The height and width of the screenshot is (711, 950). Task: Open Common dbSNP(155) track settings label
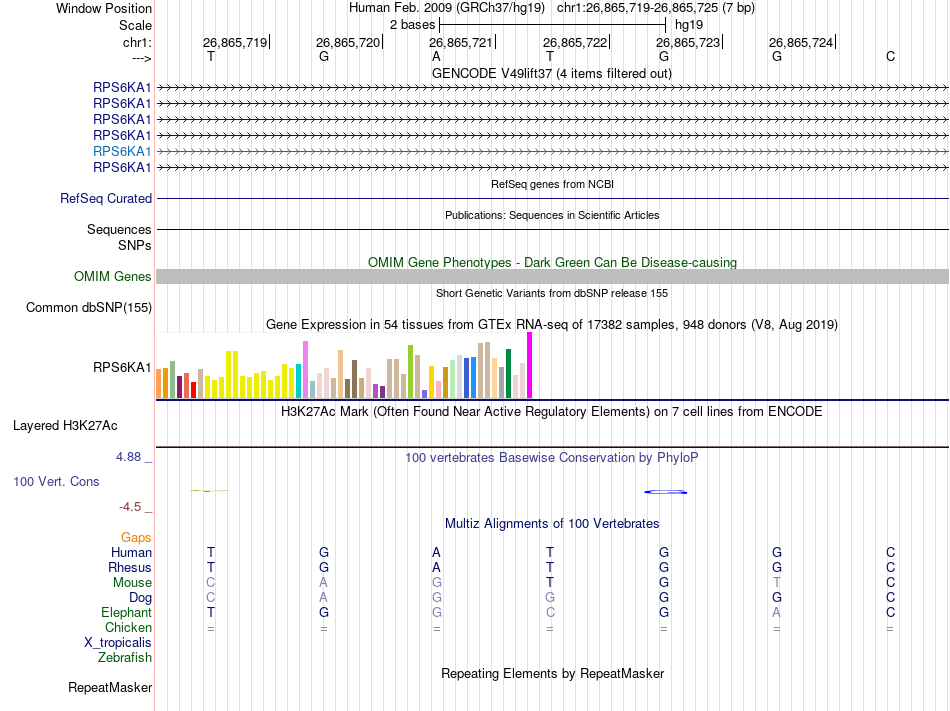tap(88, 308)
